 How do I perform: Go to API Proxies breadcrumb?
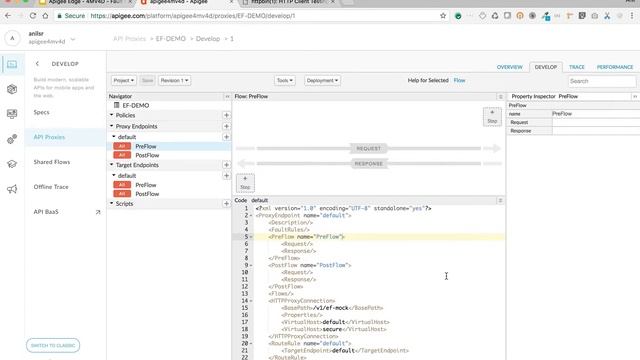click(129, 39)
